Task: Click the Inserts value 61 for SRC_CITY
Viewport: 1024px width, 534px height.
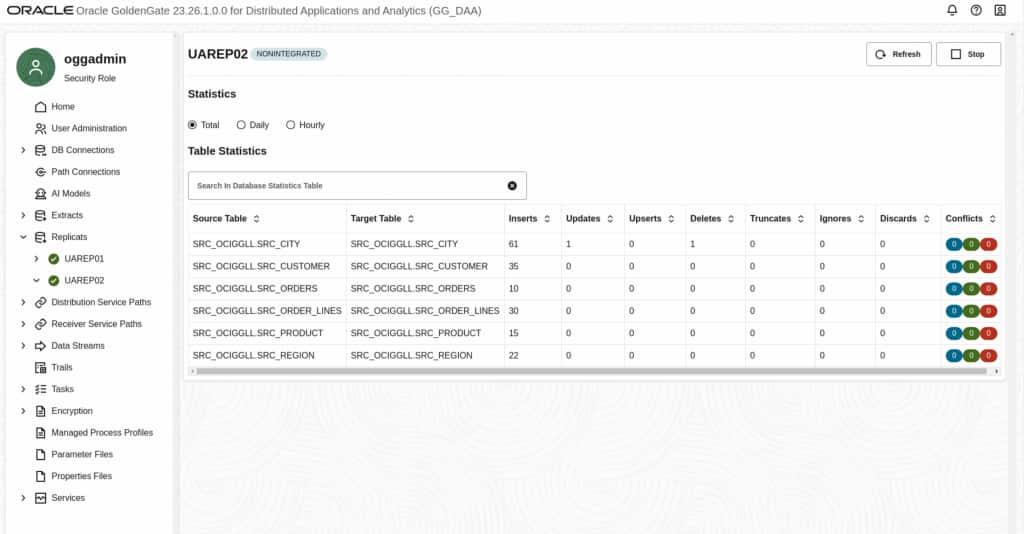Action: tap(513, 244)
